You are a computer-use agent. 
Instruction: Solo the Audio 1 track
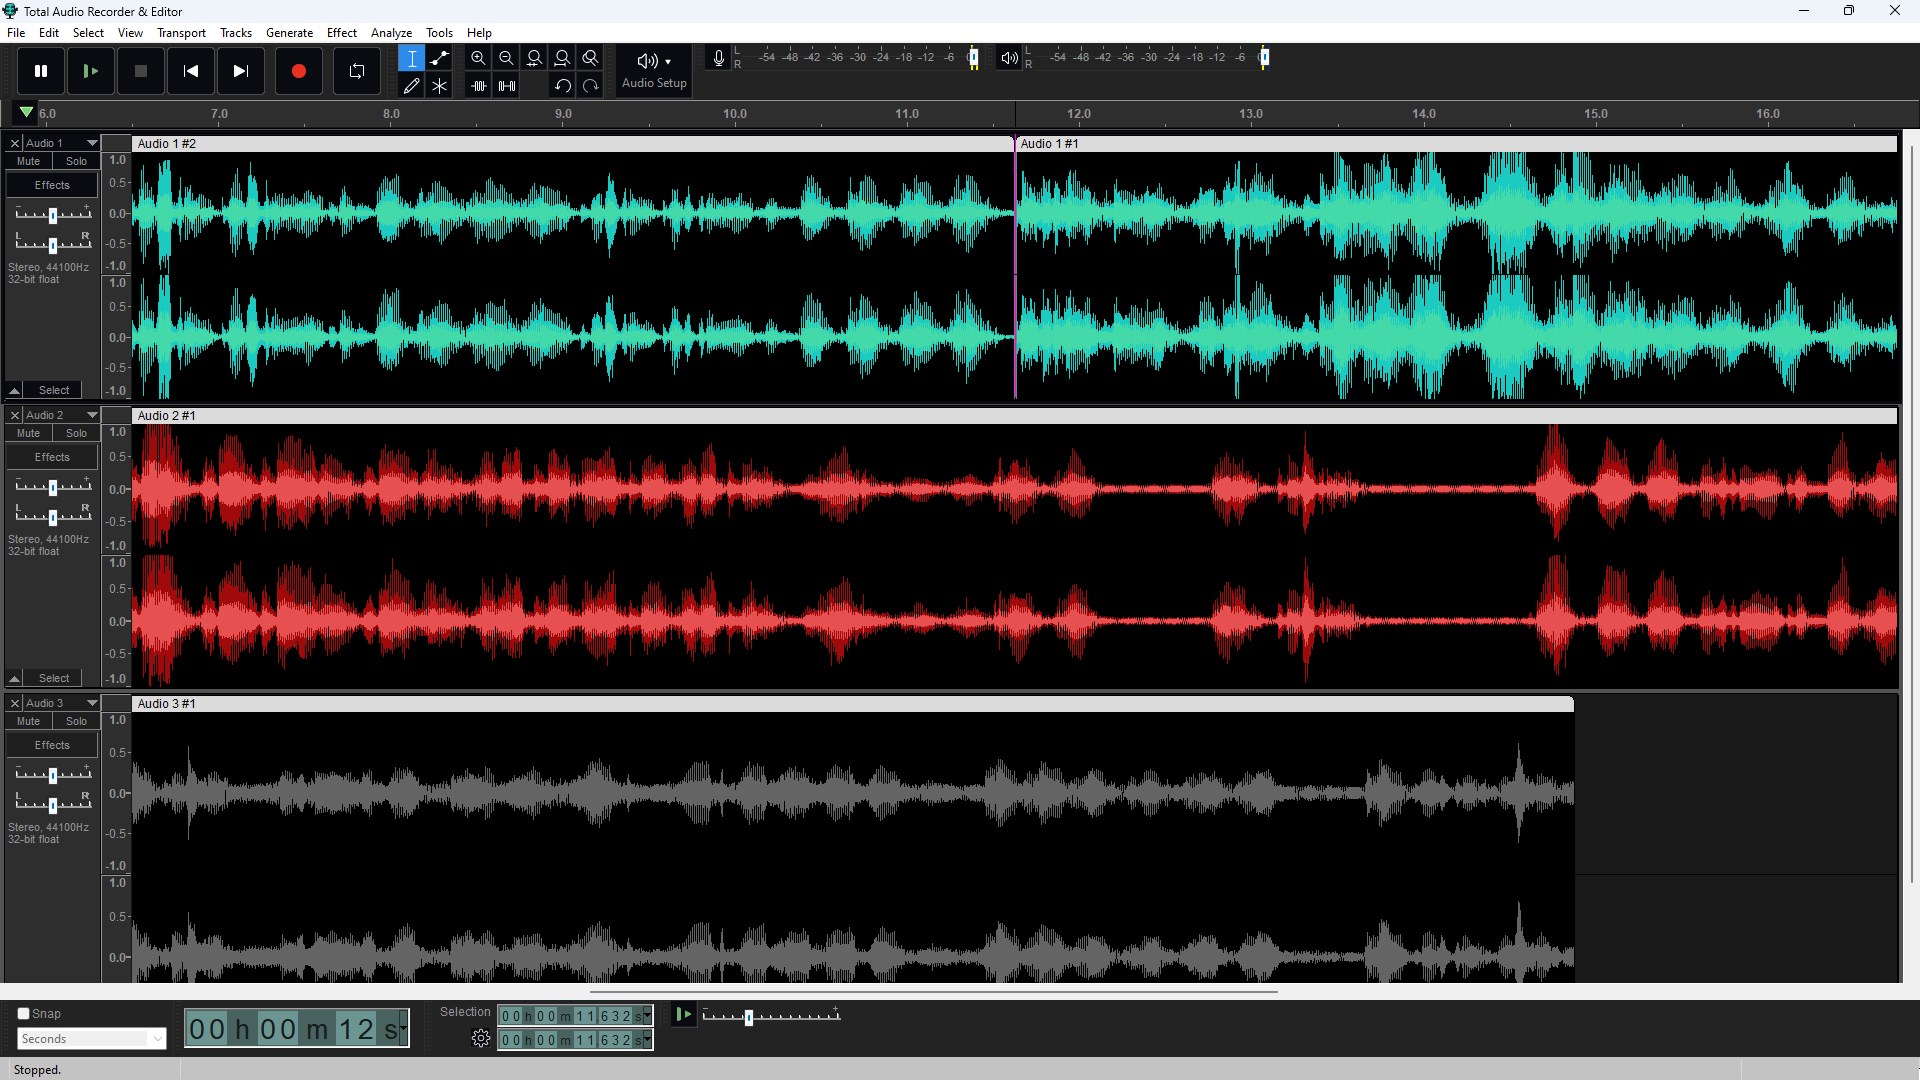coord(75,161)
